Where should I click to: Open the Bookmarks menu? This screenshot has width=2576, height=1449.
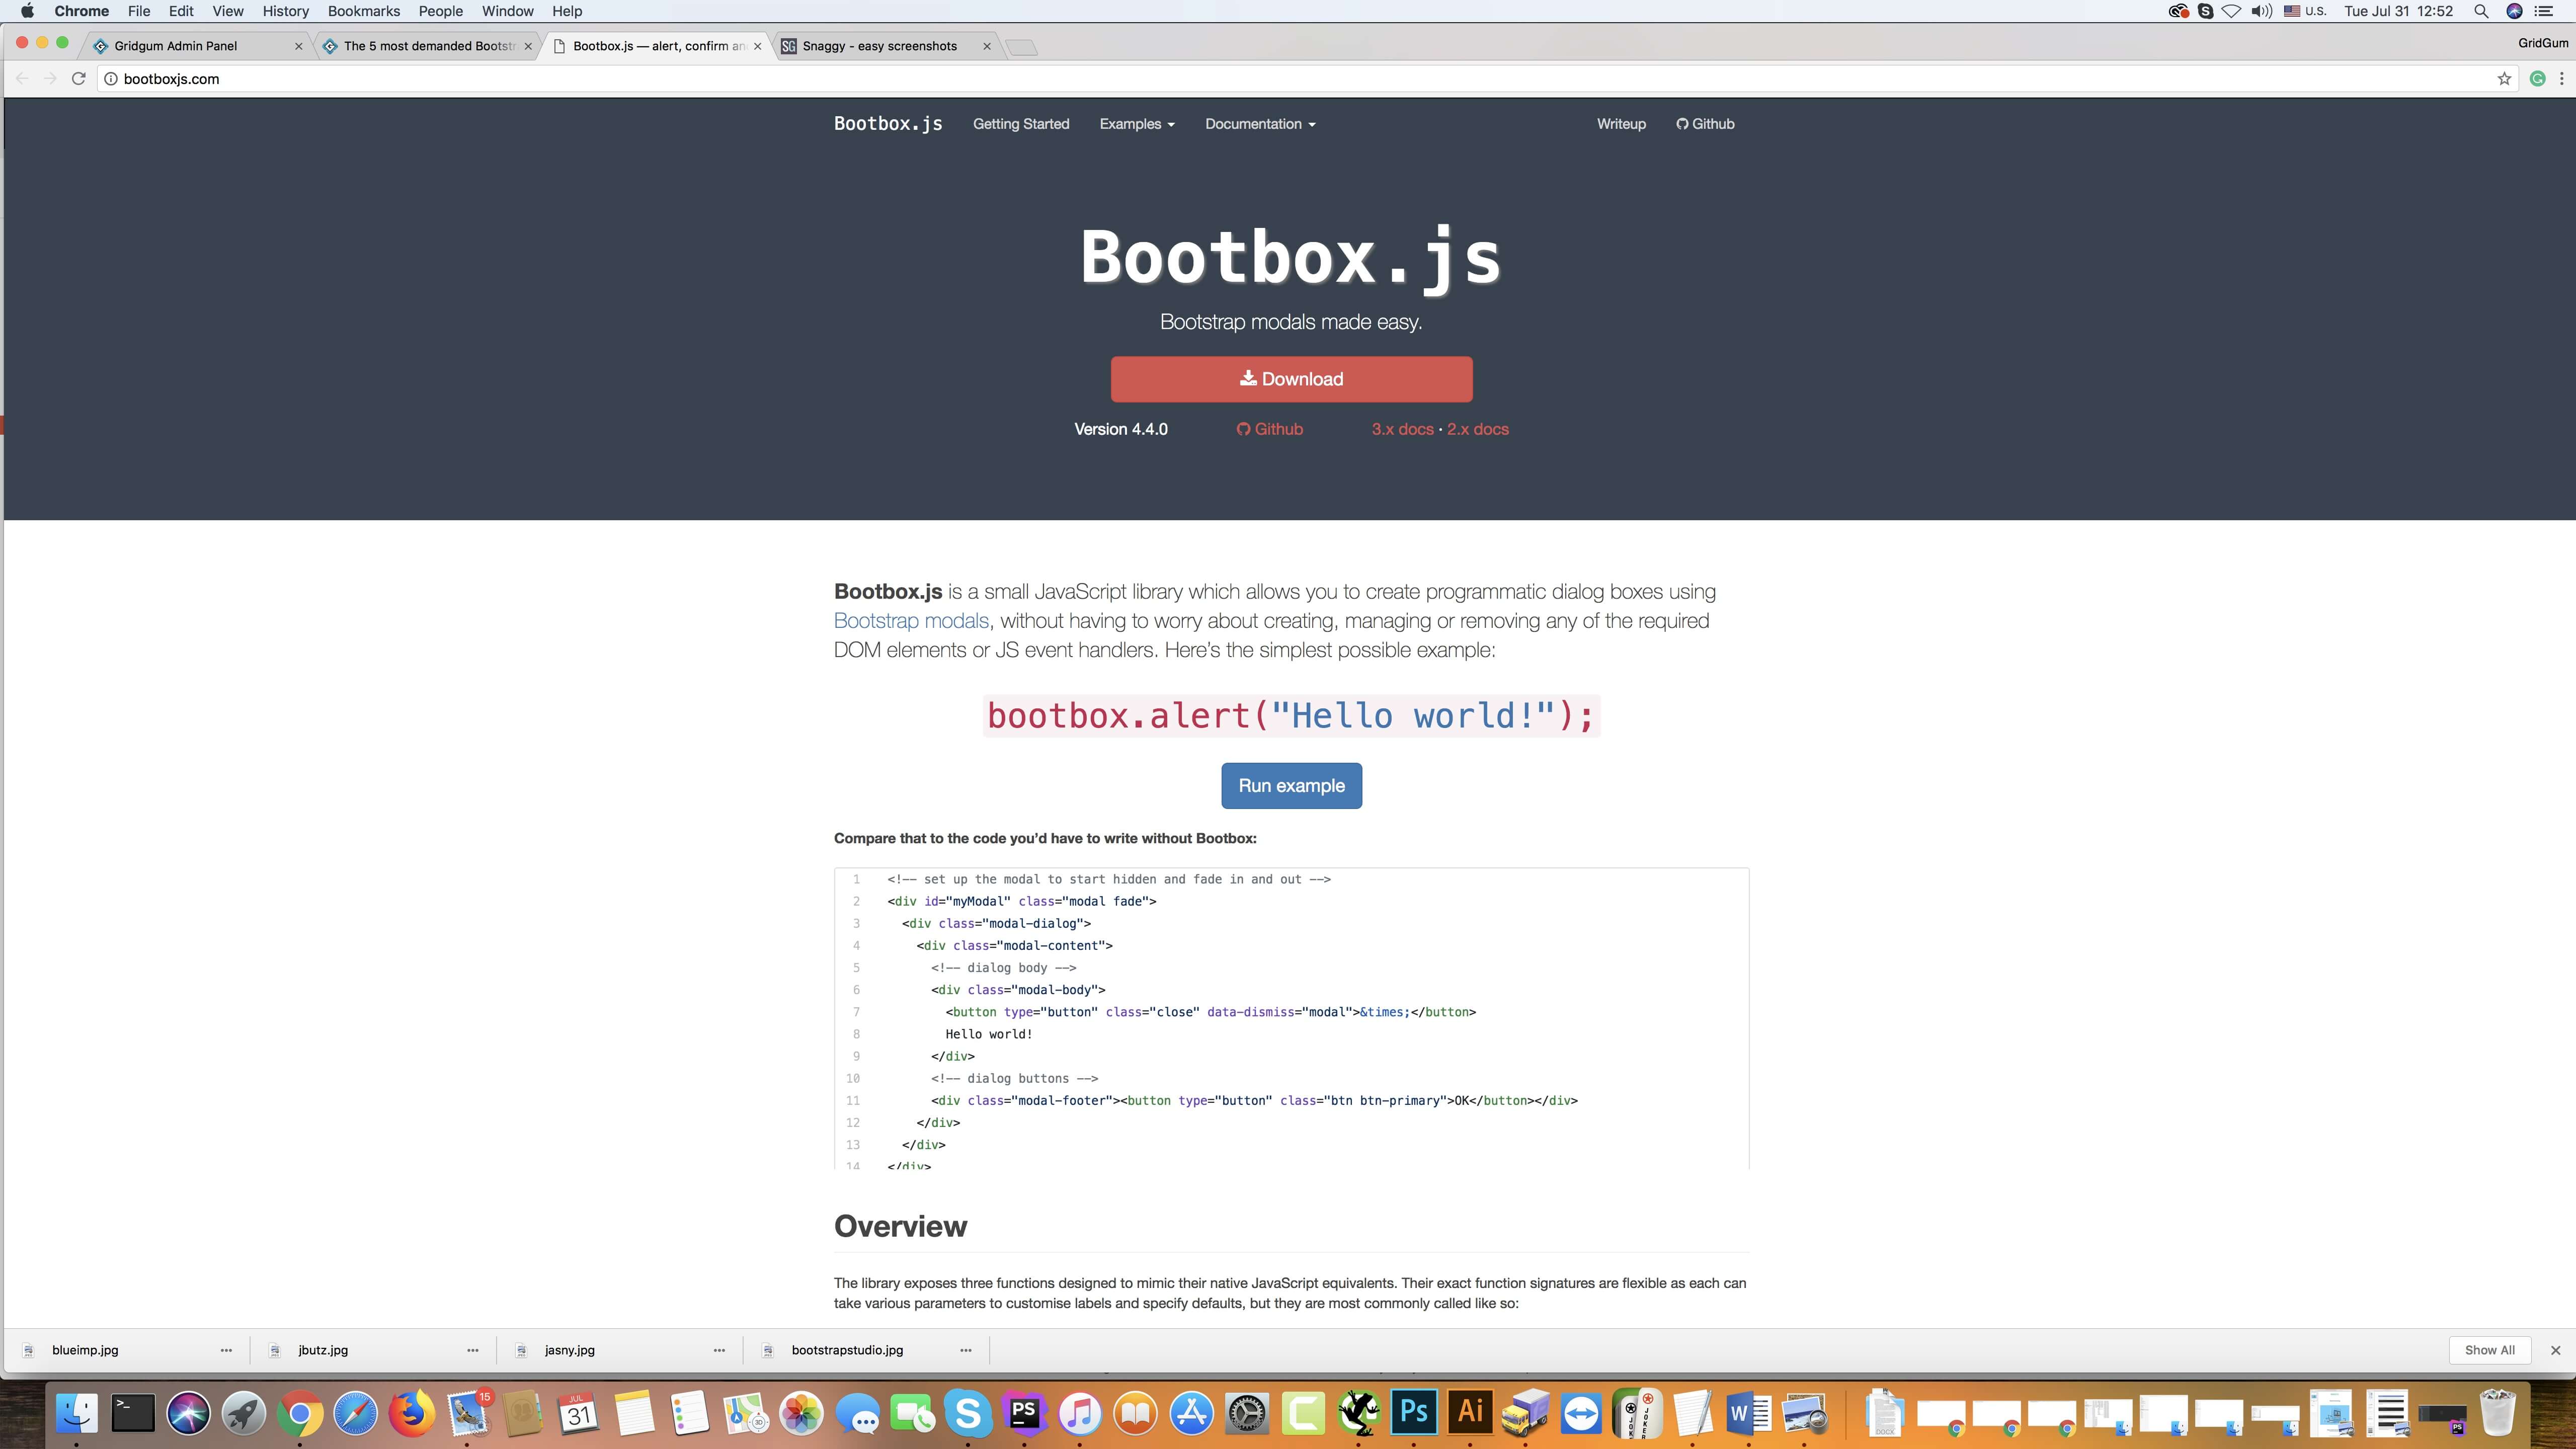[364, 11]
